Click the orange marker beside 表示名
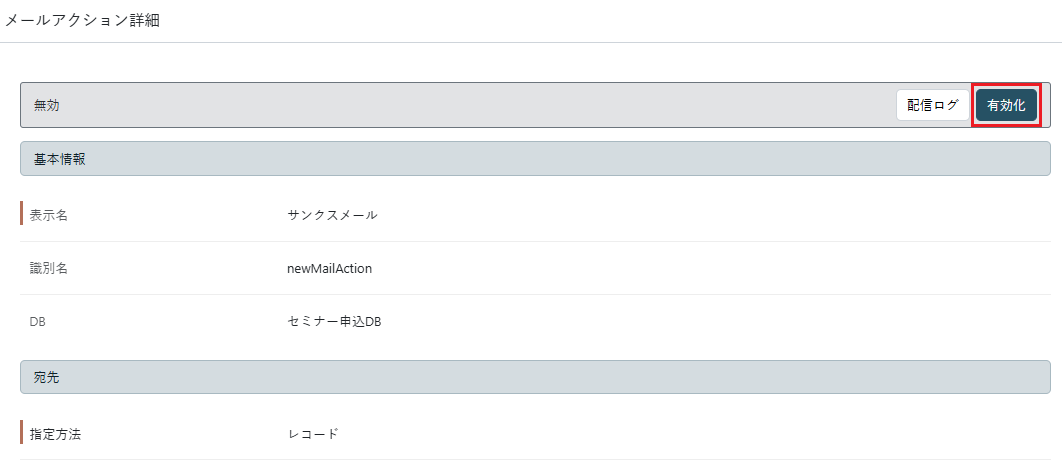Image resolution: width=1062 pixels, height=469 pixels. [x=22, y=213]
